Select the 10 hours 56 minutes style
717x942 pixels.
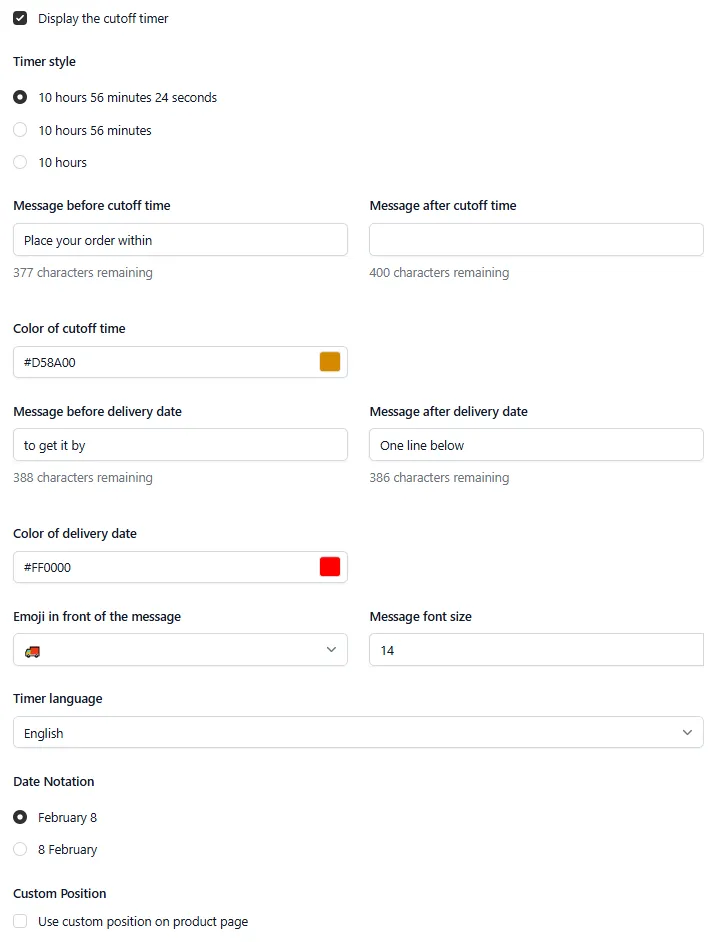tap(20, 130)
